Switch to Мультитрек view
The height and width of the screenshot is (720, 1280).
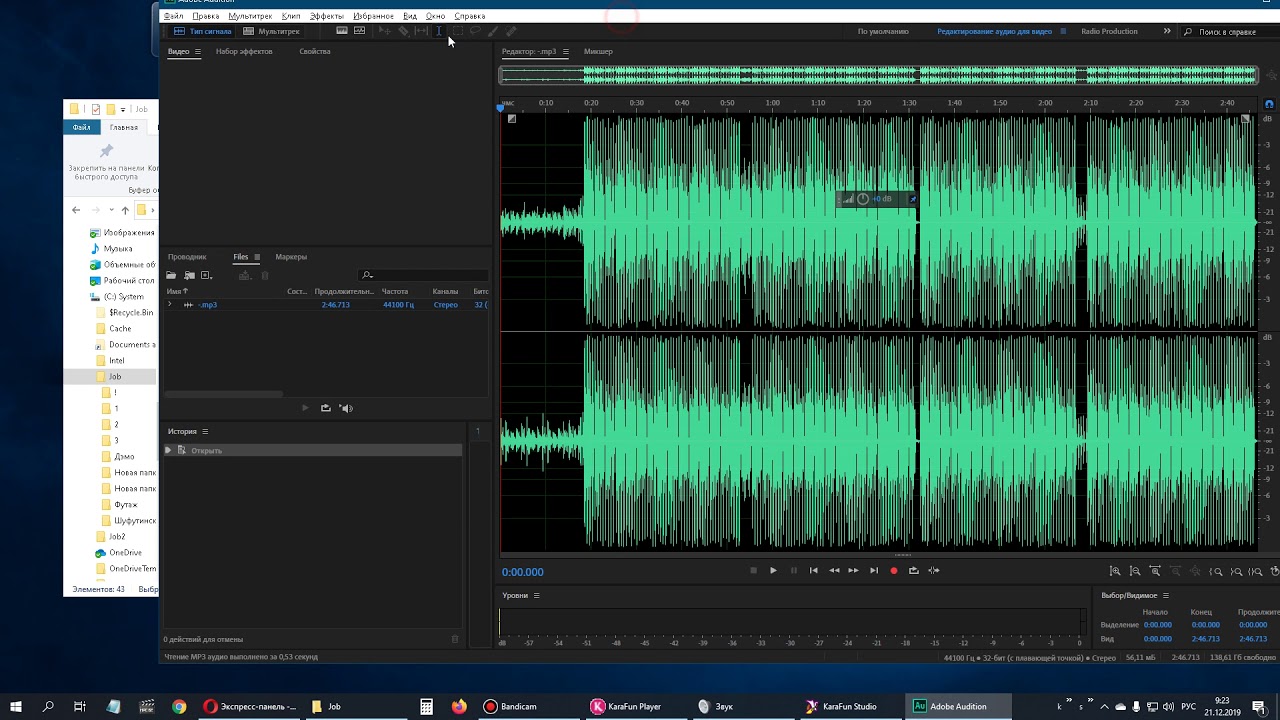coord(272,31)
